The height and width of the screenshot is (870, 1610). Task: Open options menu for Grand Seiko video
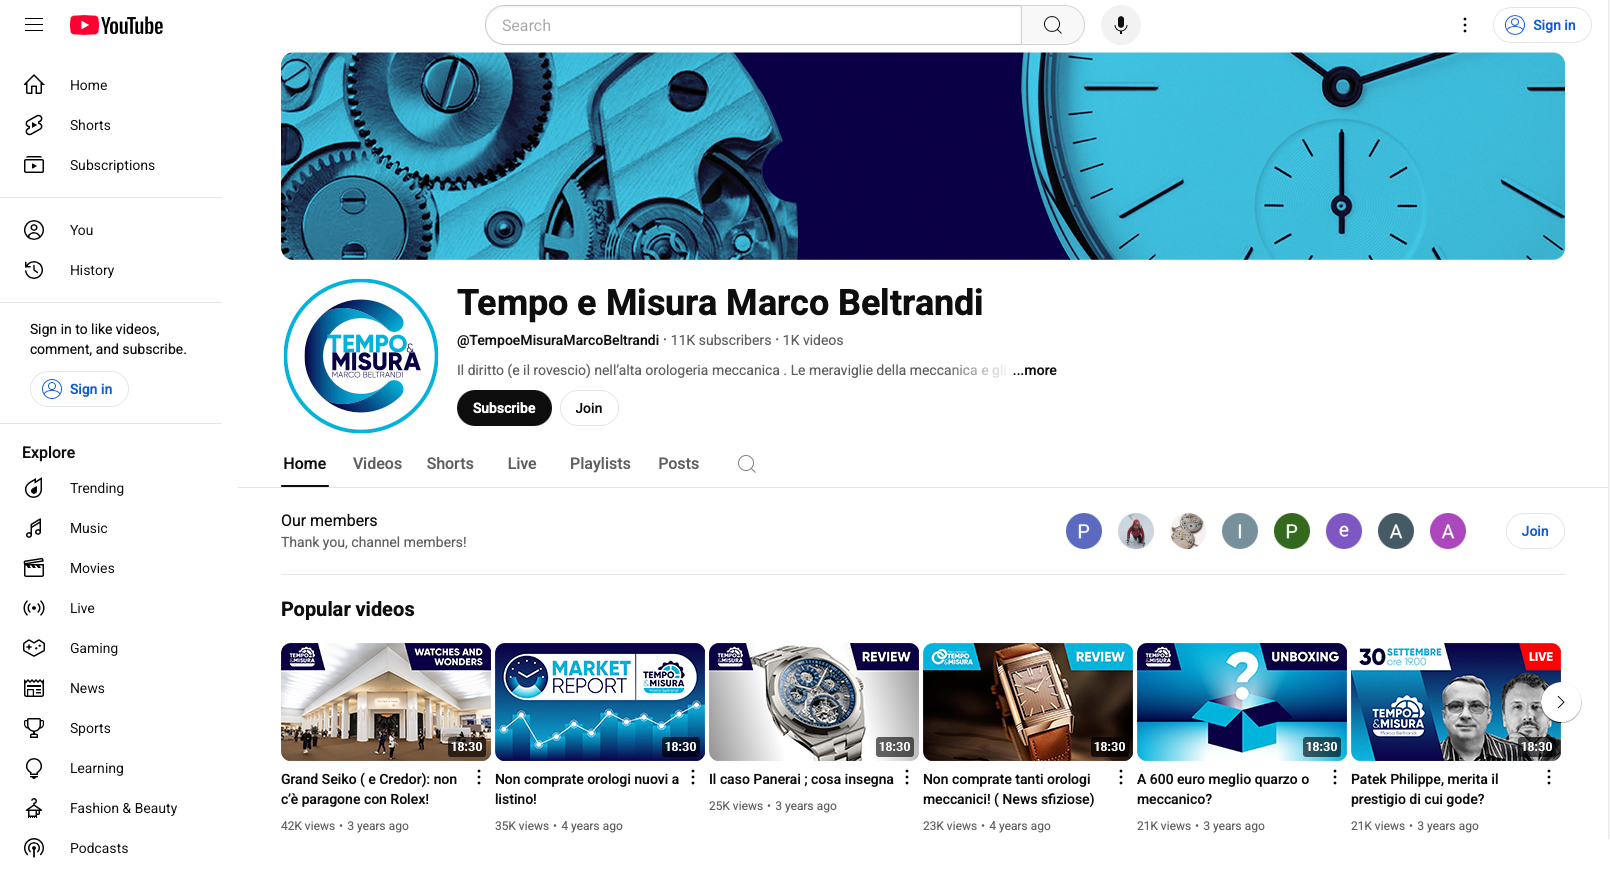tap(478, 777)
